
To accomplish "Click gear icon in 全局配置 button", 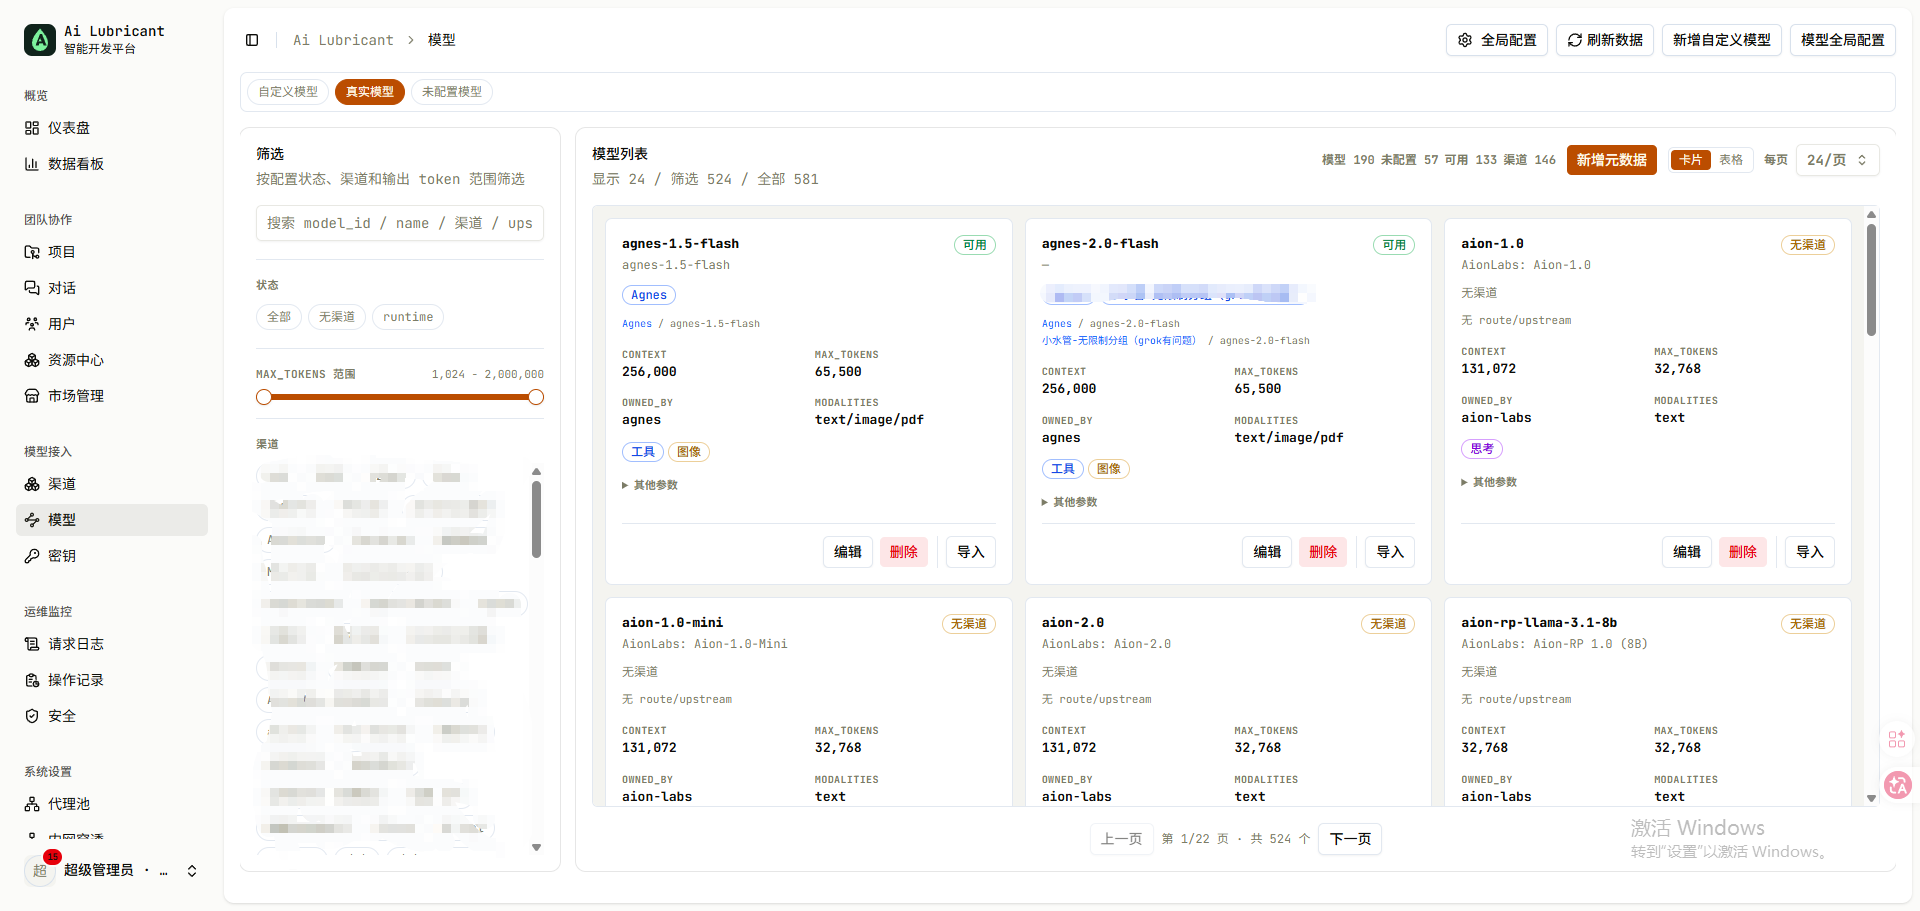I will point(1465,40).
